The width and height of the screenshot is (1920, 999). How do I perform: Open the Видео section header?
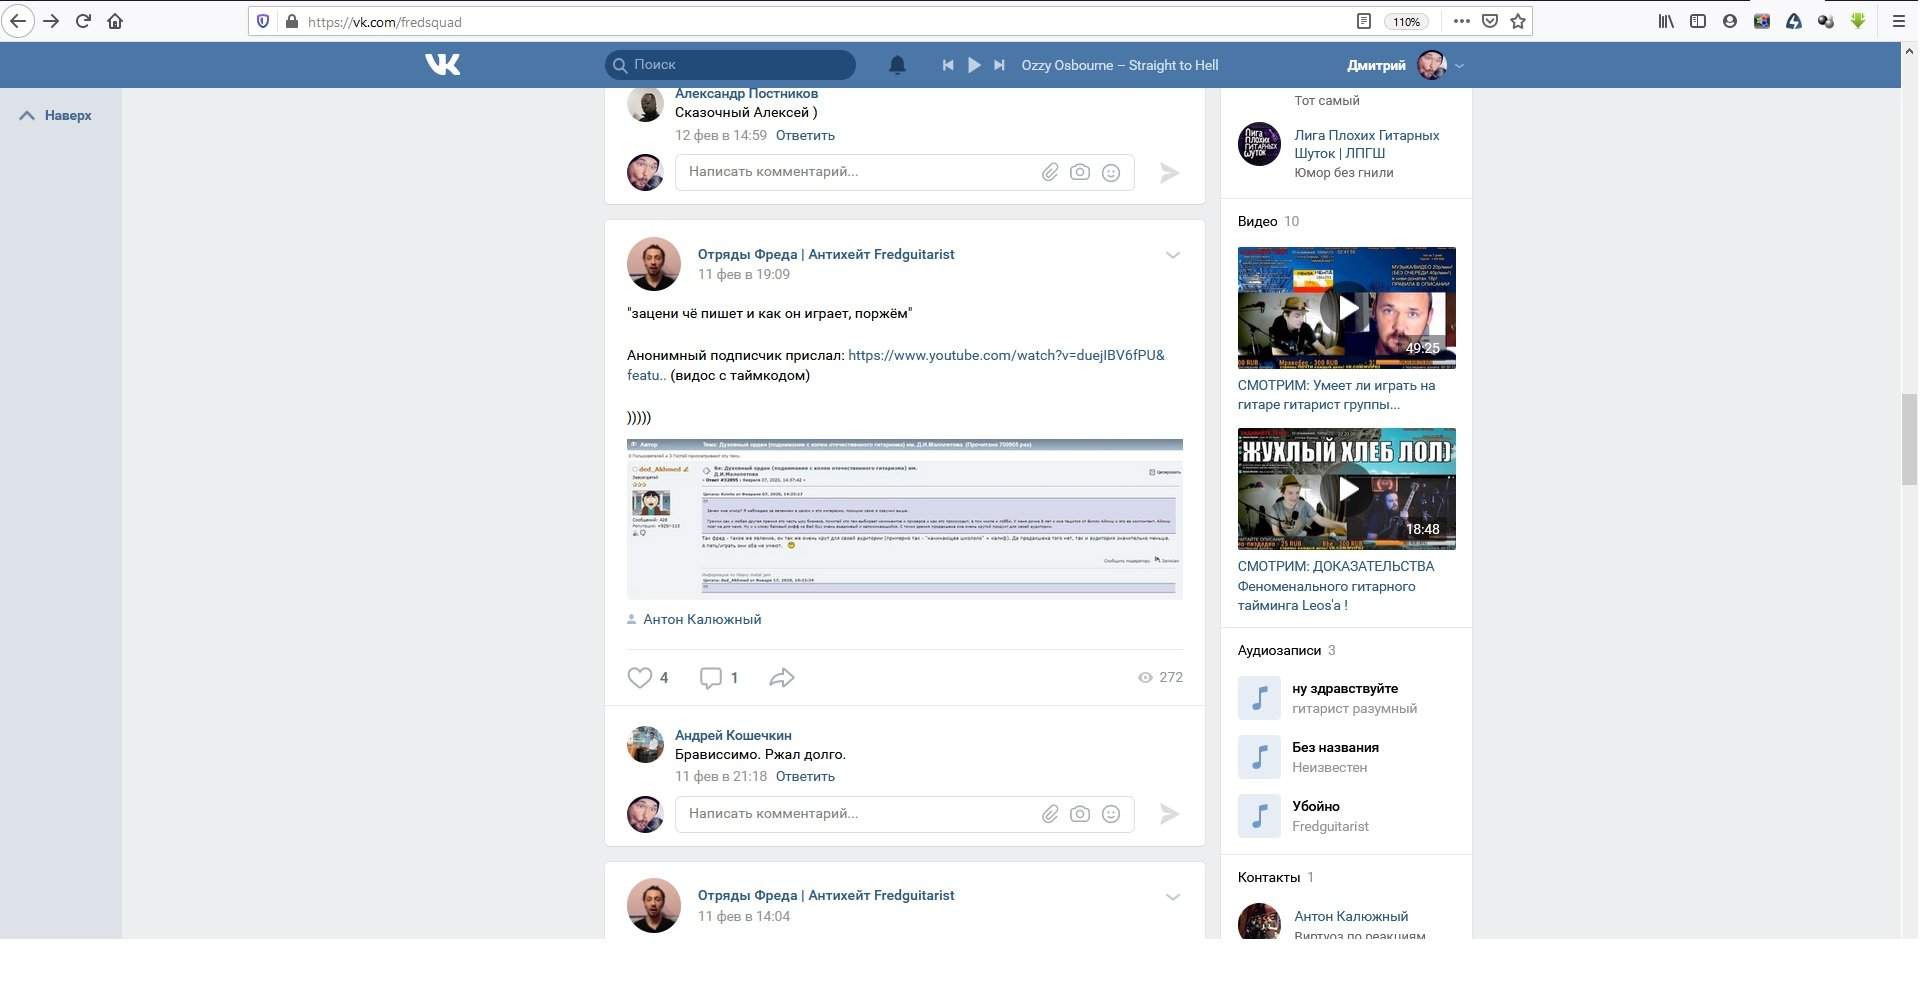tap(1257, 221)
